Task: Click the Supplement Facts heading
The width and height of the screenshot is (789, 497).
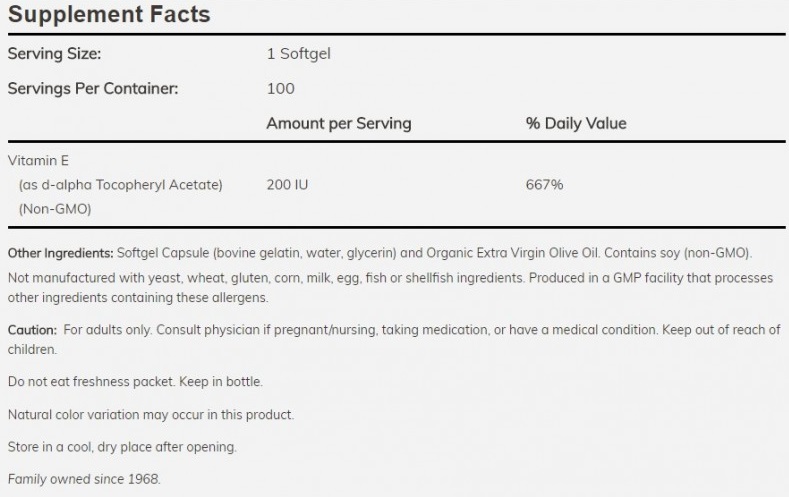Action: click(109, 15)
